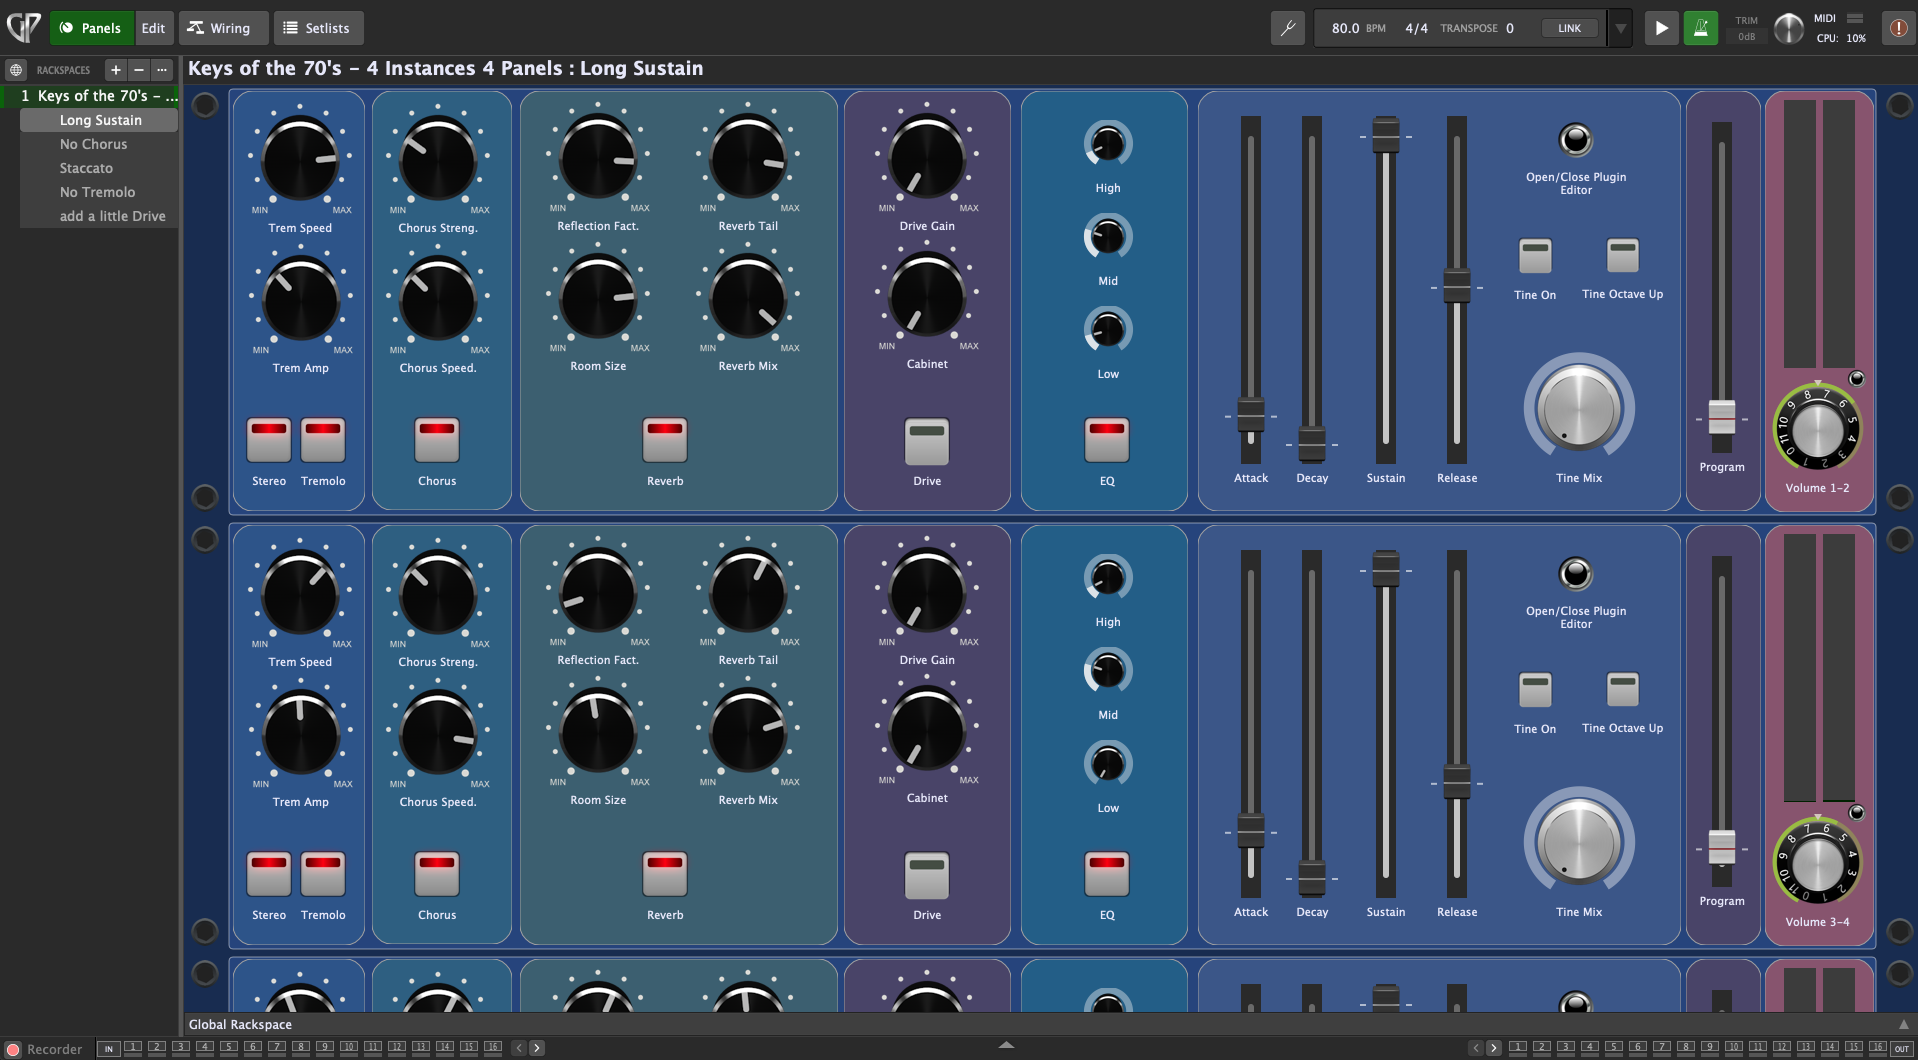Click the Transpose value
The width and height of the screenshot is (1918, 1060).
click(x=1509, y=28)
